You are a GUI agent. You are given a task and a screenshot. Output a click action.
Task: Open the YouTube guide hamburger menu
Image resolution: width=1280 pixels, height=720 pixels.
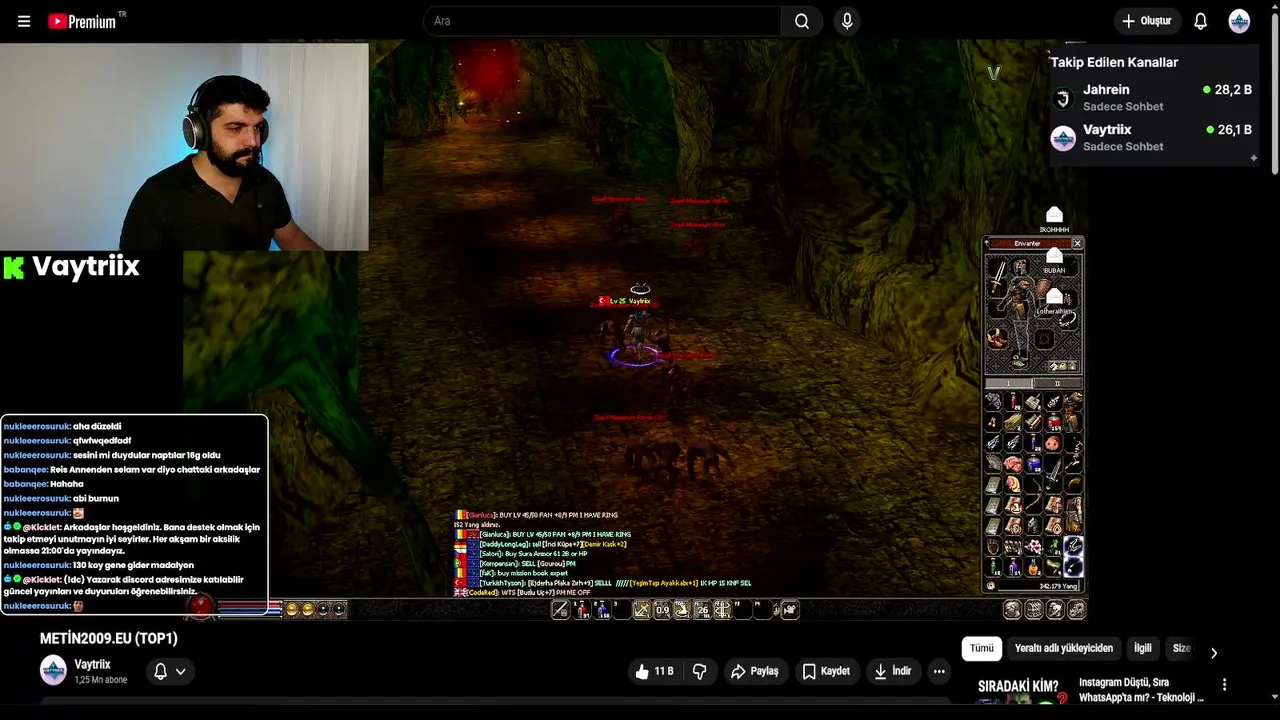point(24,21)
